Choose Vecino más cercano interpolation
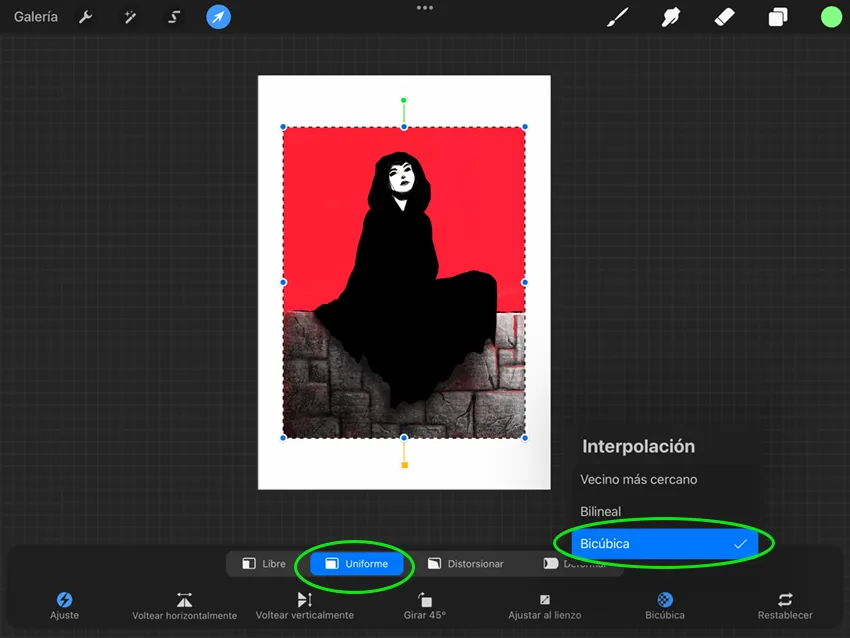This screenshot has width=850, height=638. click(665, 479)
